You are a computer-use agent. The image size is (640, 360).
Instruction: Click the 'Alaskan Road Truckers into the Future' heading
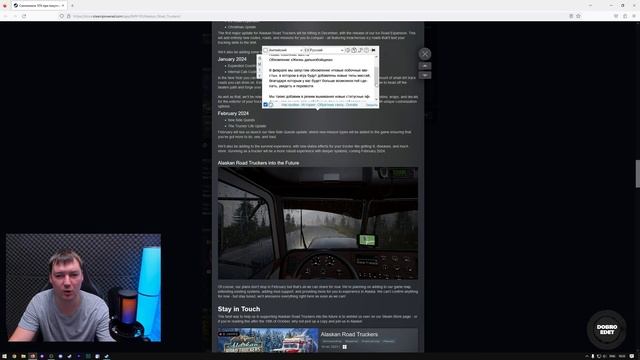pyautogui.click(x=258, y=163)
